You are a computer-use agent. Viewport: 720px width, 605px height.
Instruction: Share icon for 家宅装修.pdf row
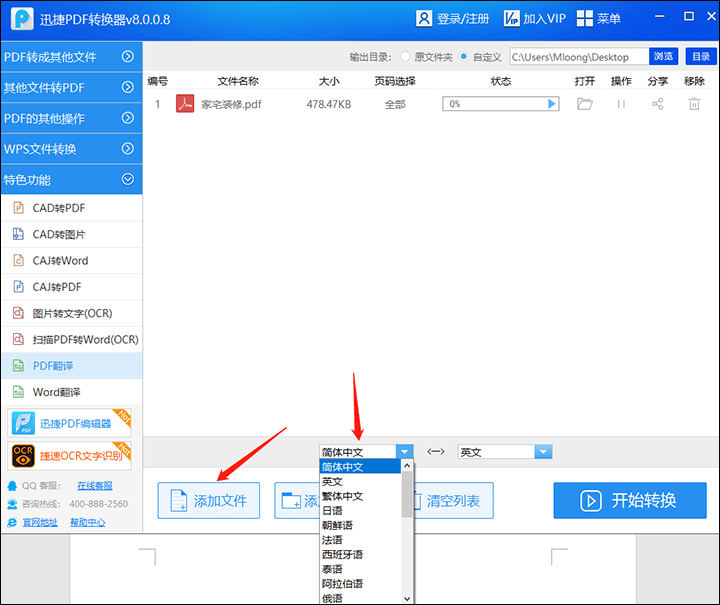tap(657, 104)
